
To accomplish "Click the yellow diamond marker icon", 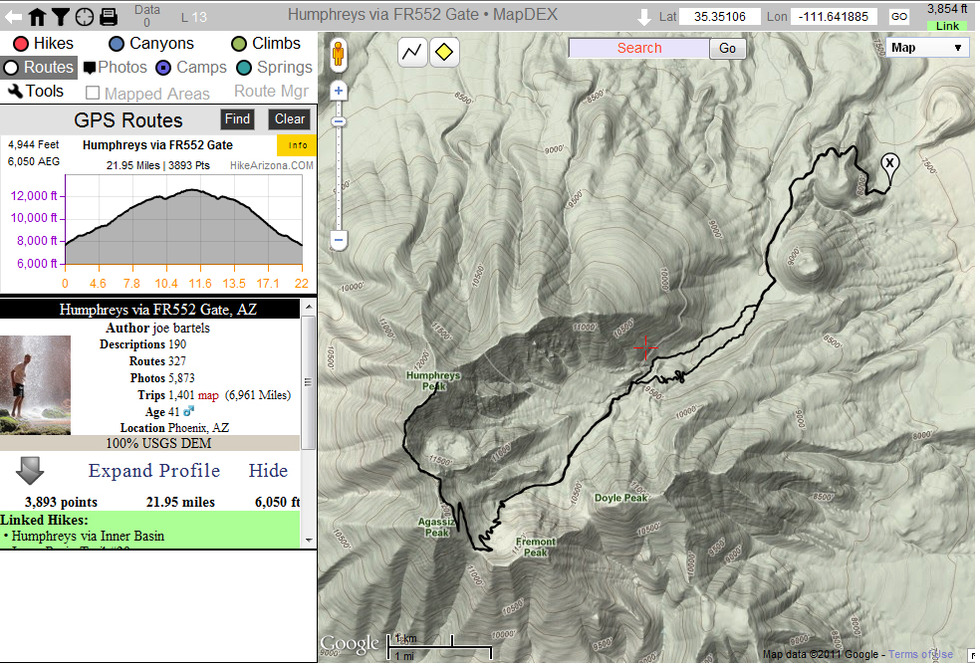I will coord(444,52).
